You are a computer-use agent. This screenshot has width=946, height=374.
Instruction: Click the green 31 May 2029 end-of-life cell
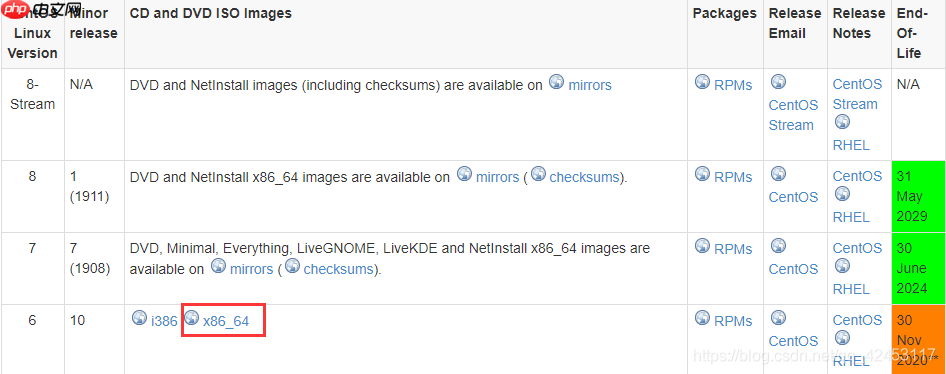pos(918,196)
